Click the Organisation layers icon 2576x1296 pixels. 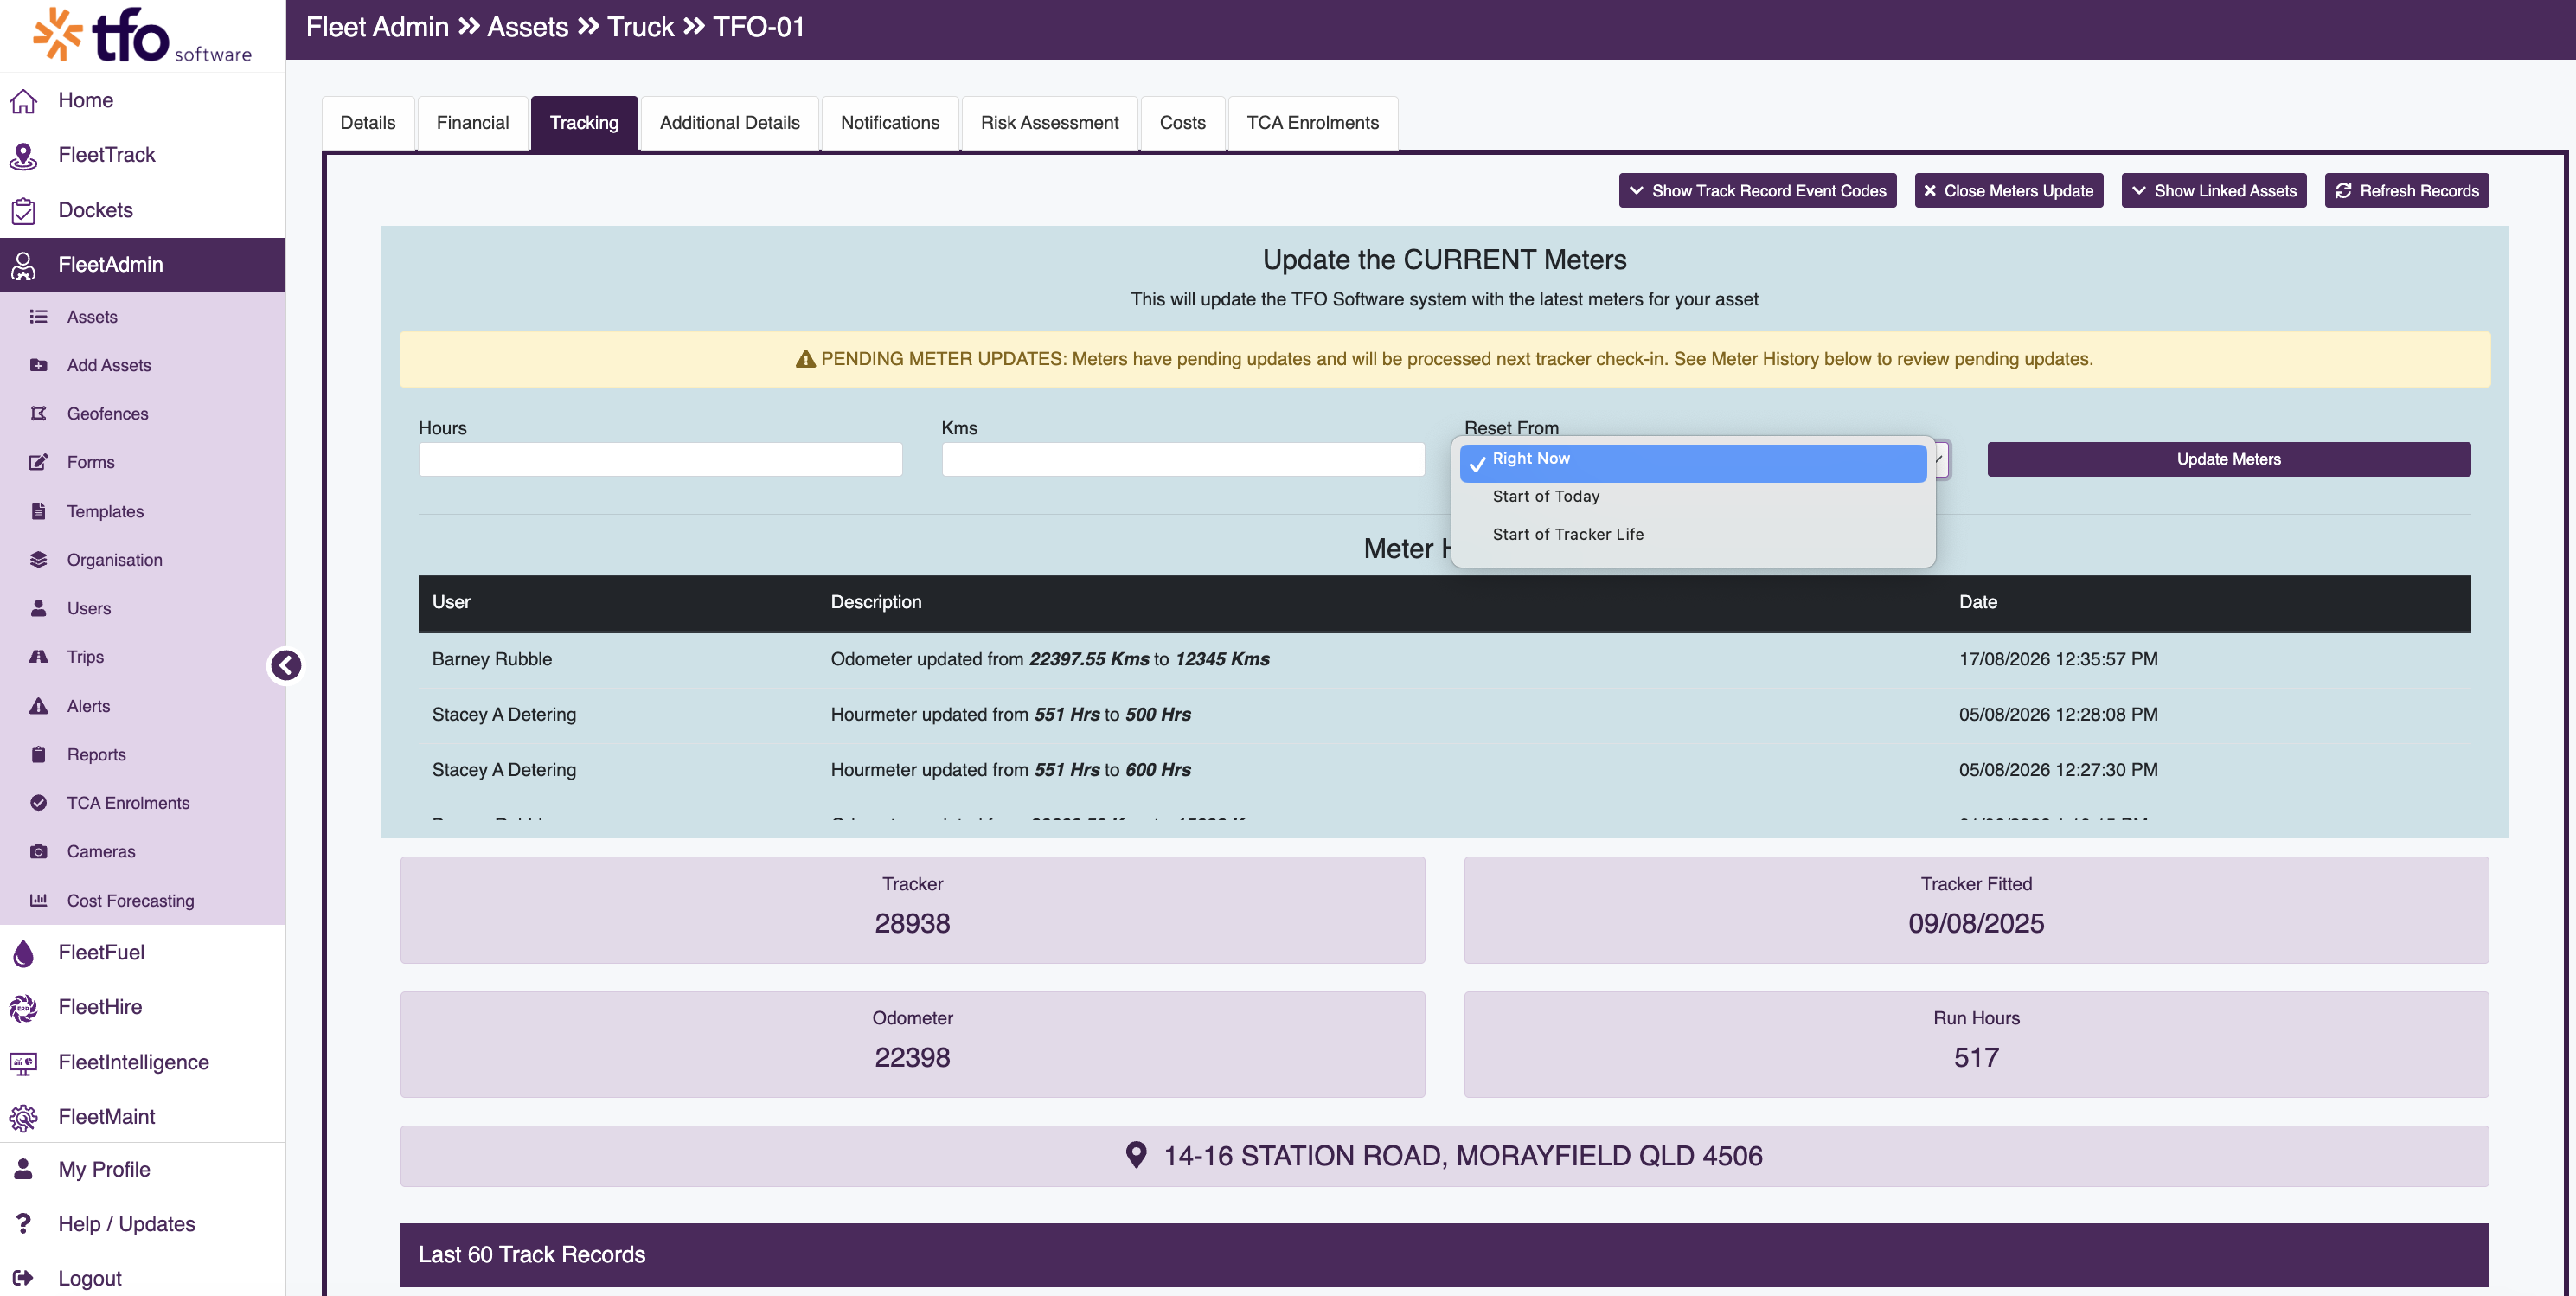(x=39, y=560)
